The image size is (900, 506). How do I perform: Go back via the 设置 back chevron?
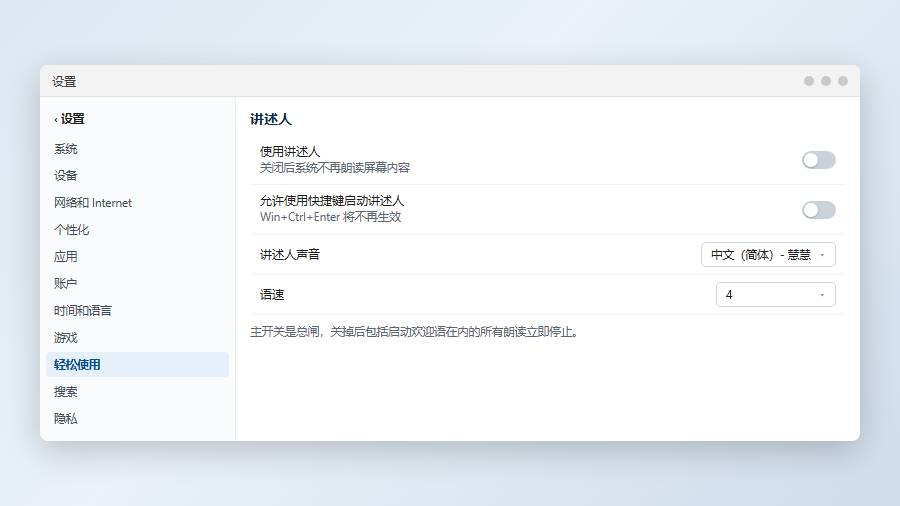point(69,119)
